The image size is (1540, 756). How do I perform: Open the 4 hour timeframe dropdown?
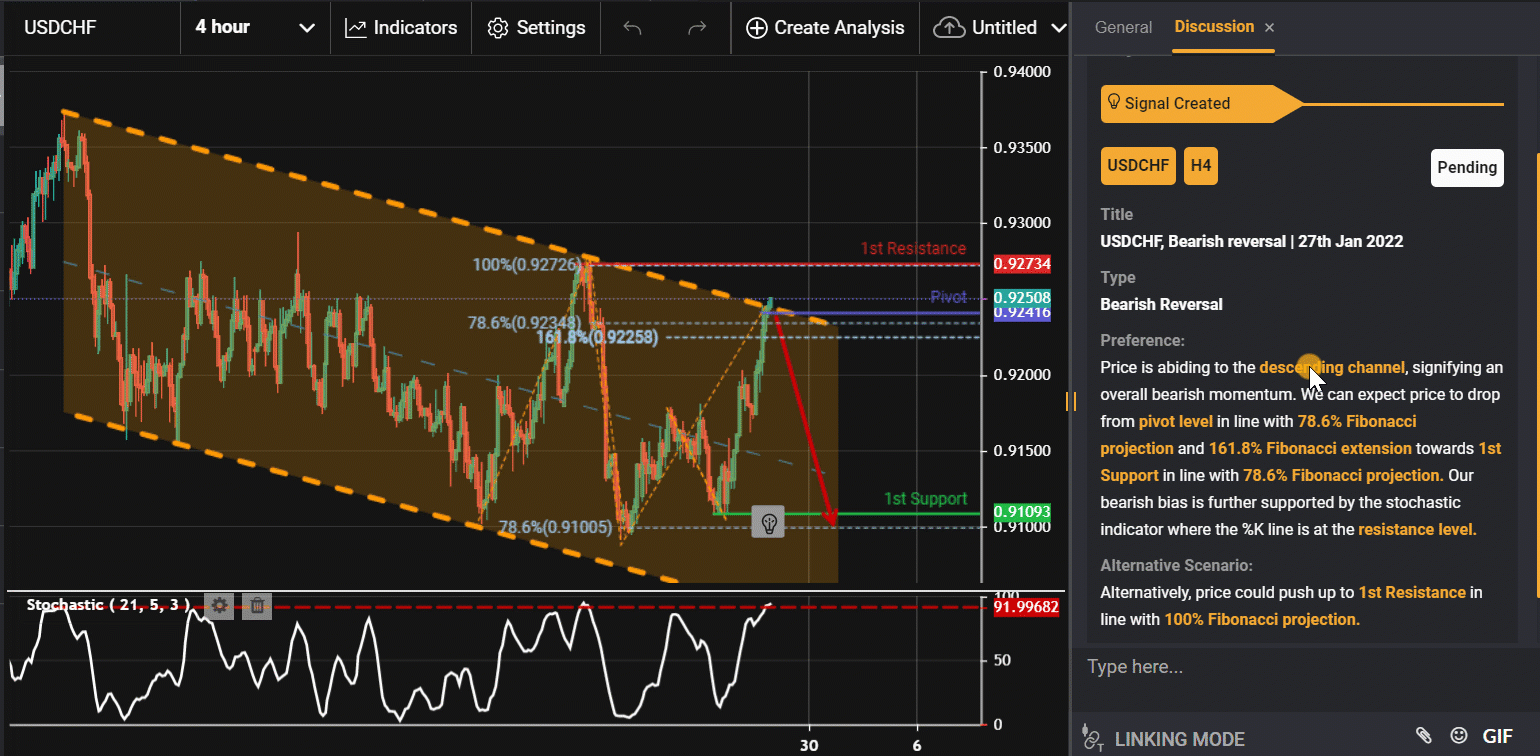pos(255,28)
